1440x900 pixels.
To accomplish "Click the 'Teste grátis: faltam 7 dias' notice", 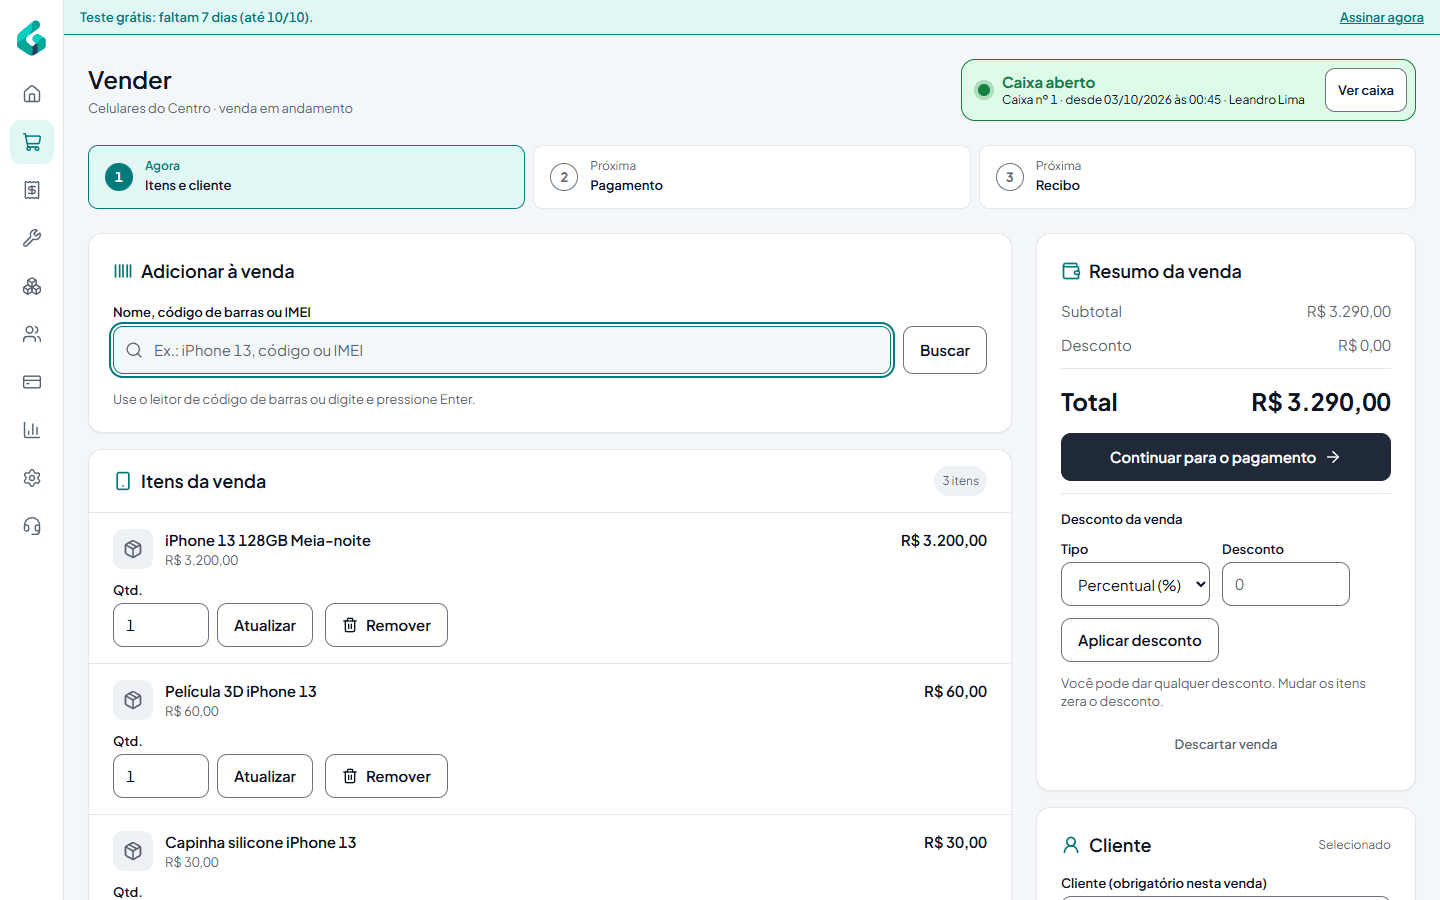I will [196, 17].
